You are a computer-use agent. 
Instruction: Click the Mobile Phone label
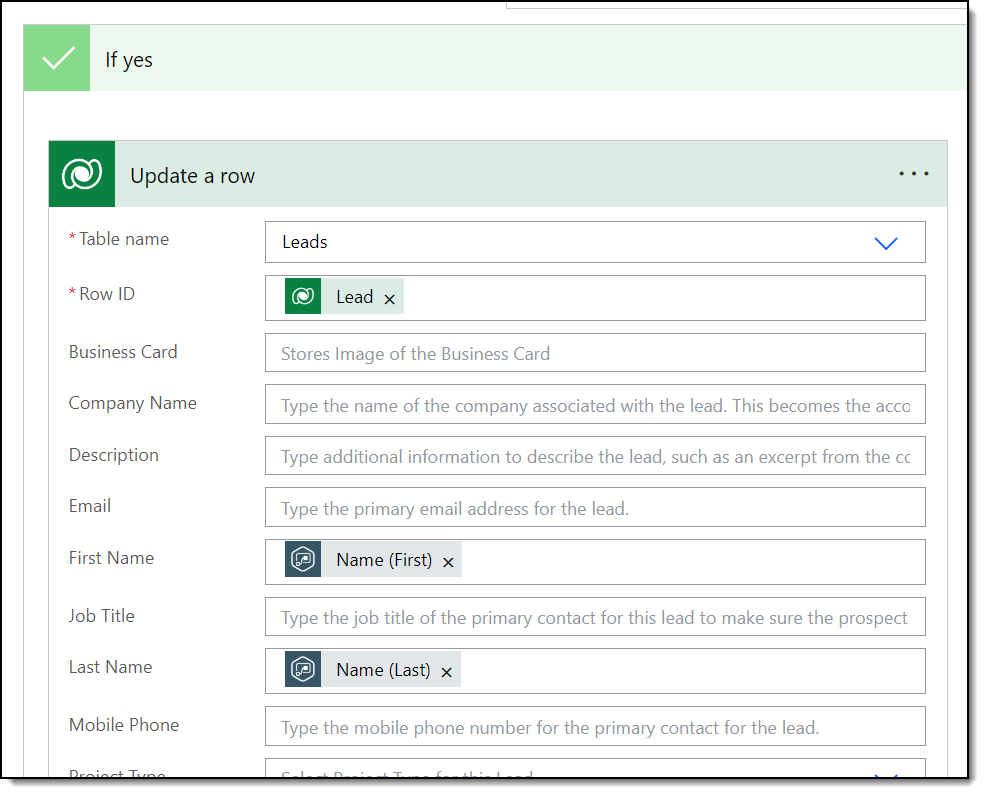[124, 725]
